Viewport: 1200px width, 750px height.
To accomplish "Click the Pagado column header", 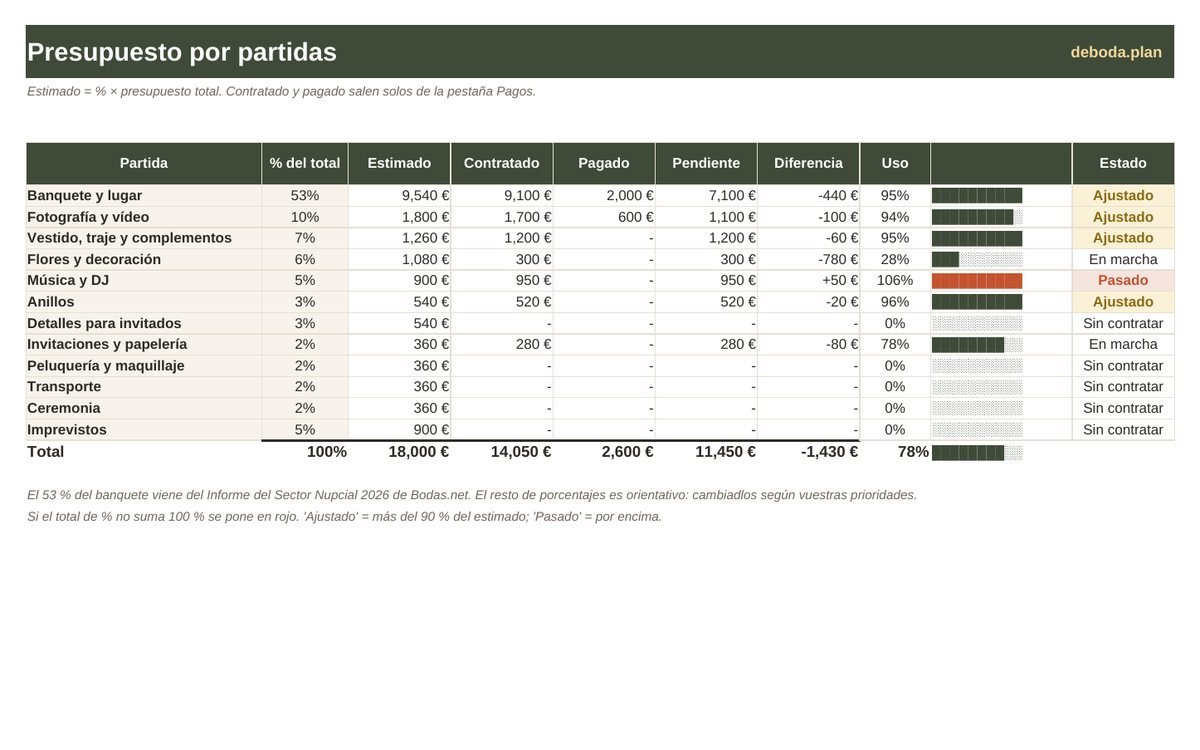I will click(x=604, y=163).
